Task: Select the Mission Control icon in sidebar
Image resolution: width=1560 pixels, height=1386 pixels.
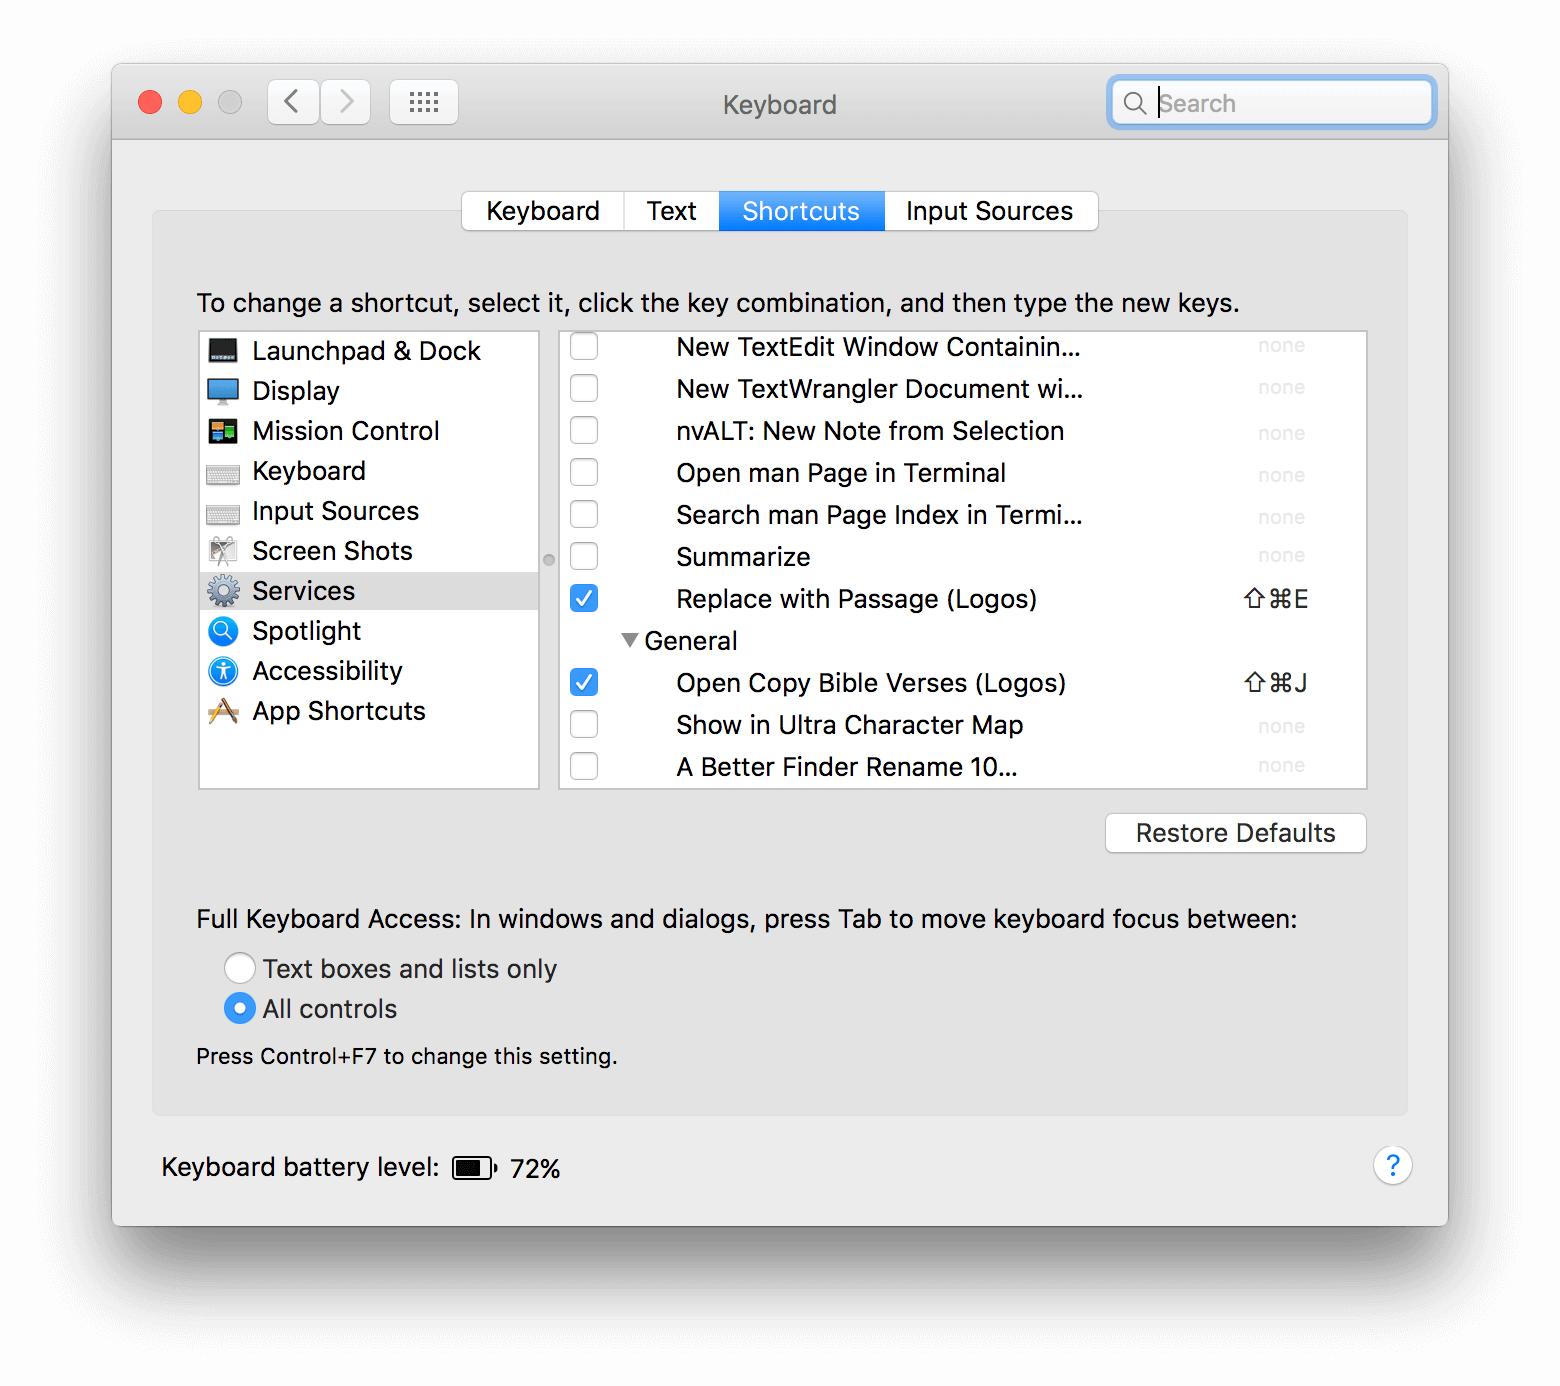Action: click(x=223, y=431)
